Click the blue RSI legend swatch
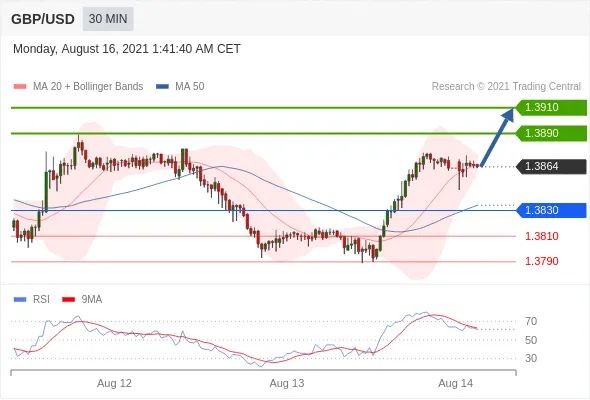 coord(20,300)
